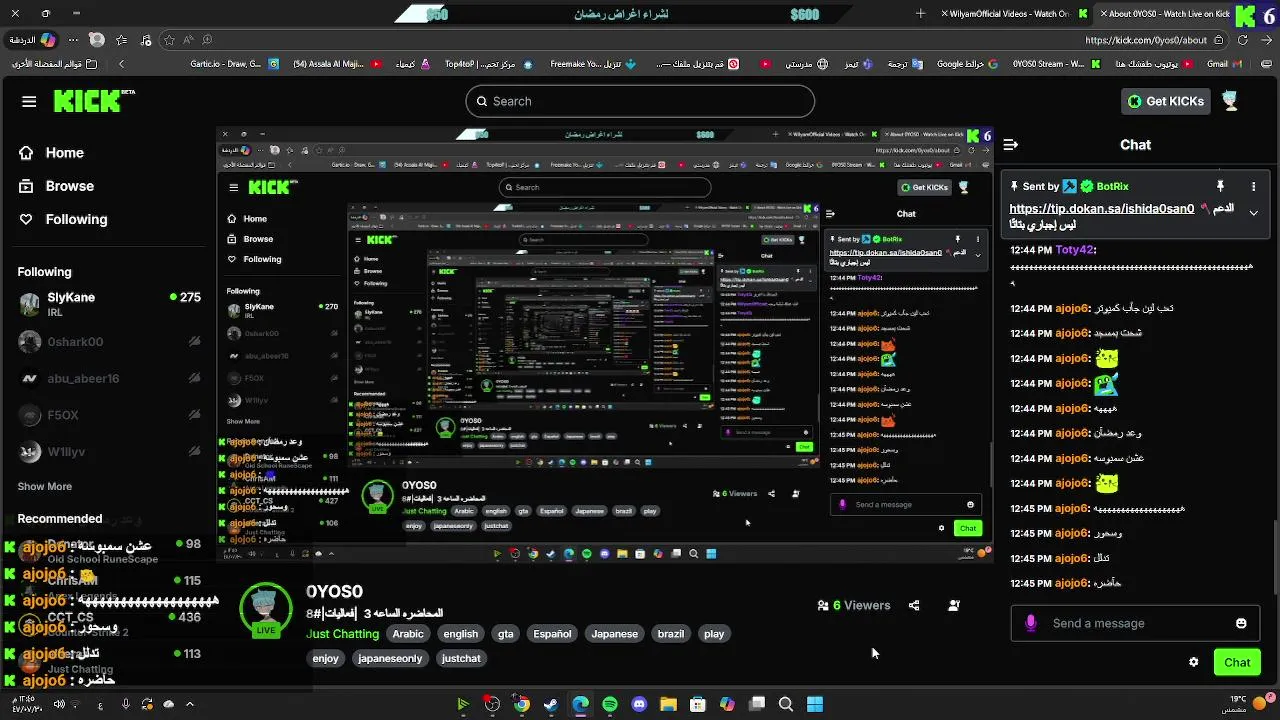Select the english tag

(x=461, y=634)
